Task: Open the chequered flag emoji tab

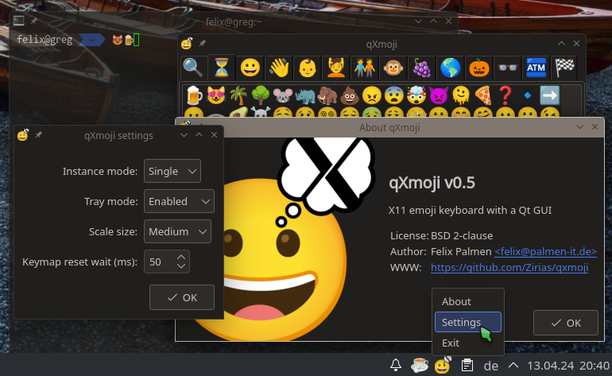Action: point(564,68)
